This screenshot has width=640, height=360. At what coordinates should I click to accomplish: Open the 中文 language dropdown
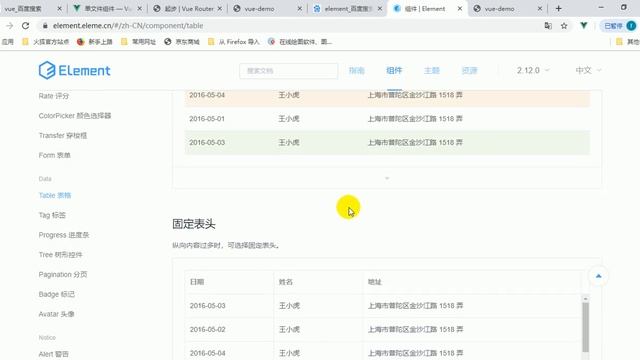pyautogui.click(x=588, y=71)
